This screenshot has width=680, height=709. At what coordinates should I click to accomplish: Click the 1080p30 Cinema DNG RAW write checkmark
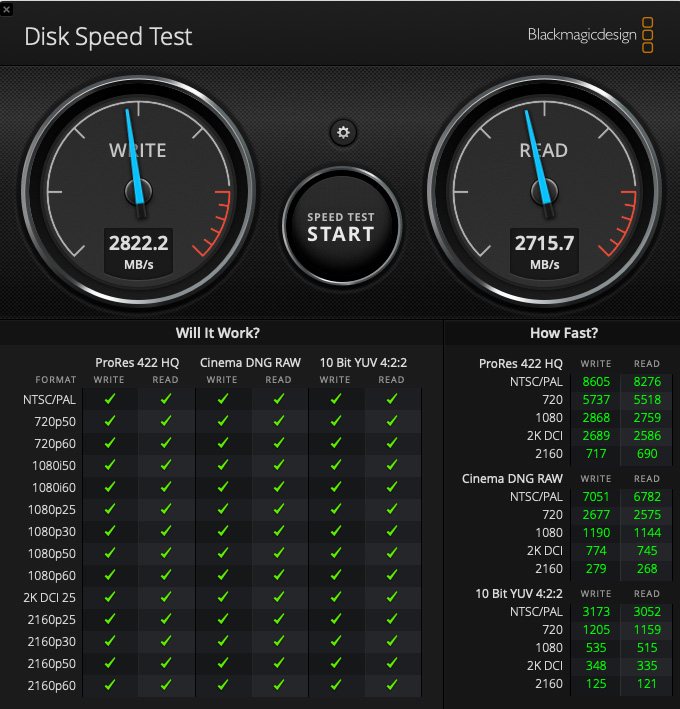point(222,531)
